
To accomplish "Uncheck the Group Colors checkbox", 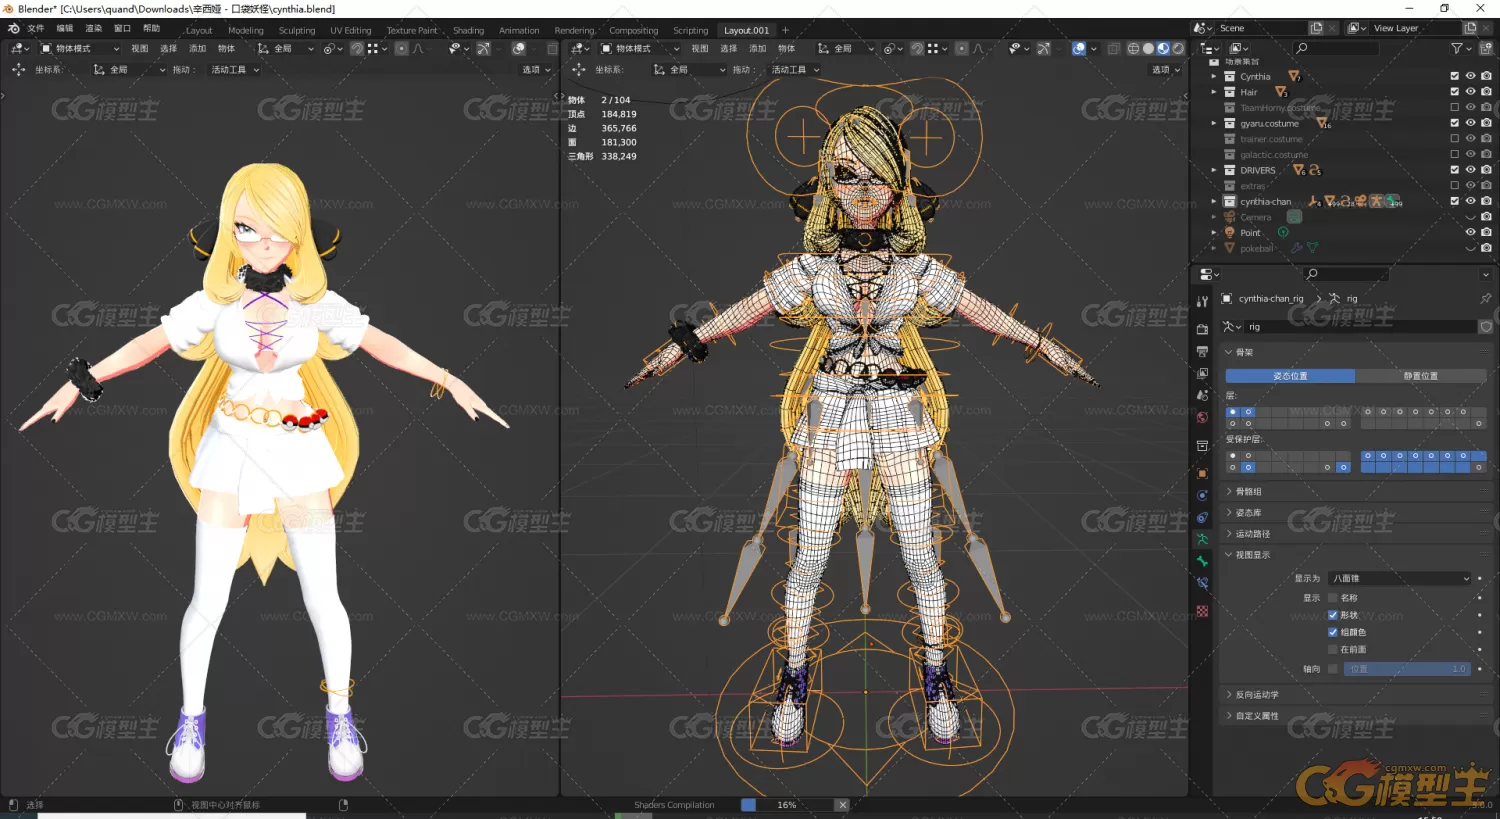I will (1332, 632).
